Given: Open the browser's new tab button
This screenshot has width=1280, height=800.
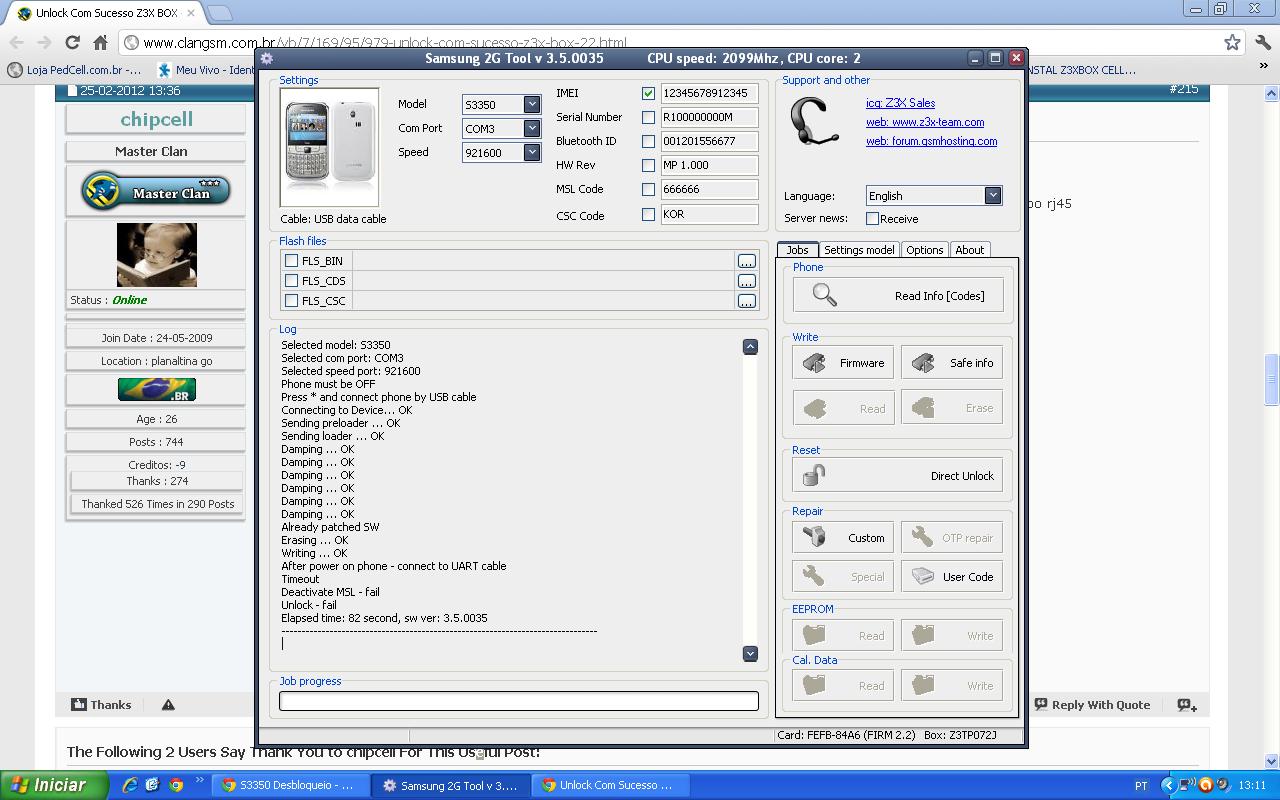Looking at the screenshot, I should (x=220, y=13).
